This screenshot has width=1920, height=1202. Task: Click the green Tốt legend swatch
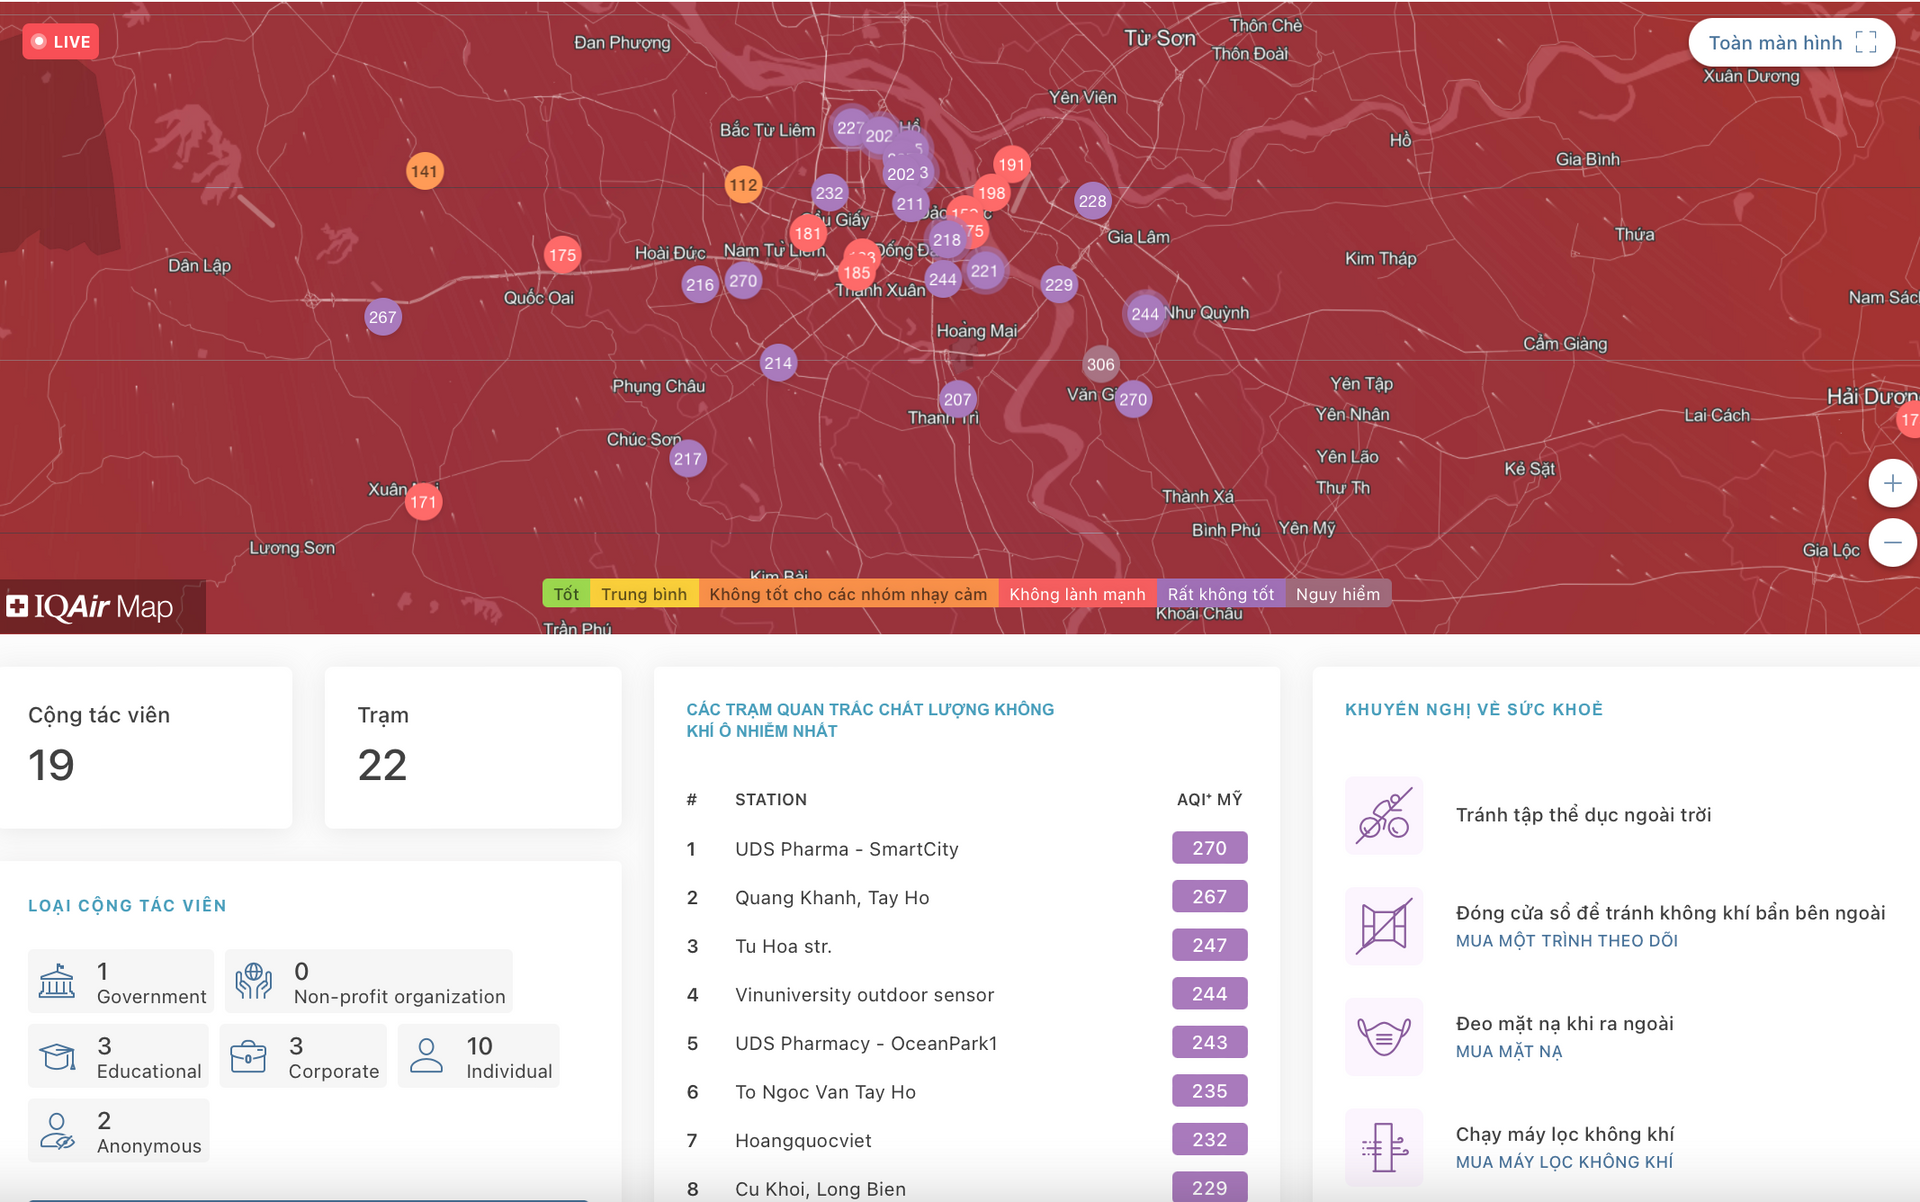tap(566, 594)
